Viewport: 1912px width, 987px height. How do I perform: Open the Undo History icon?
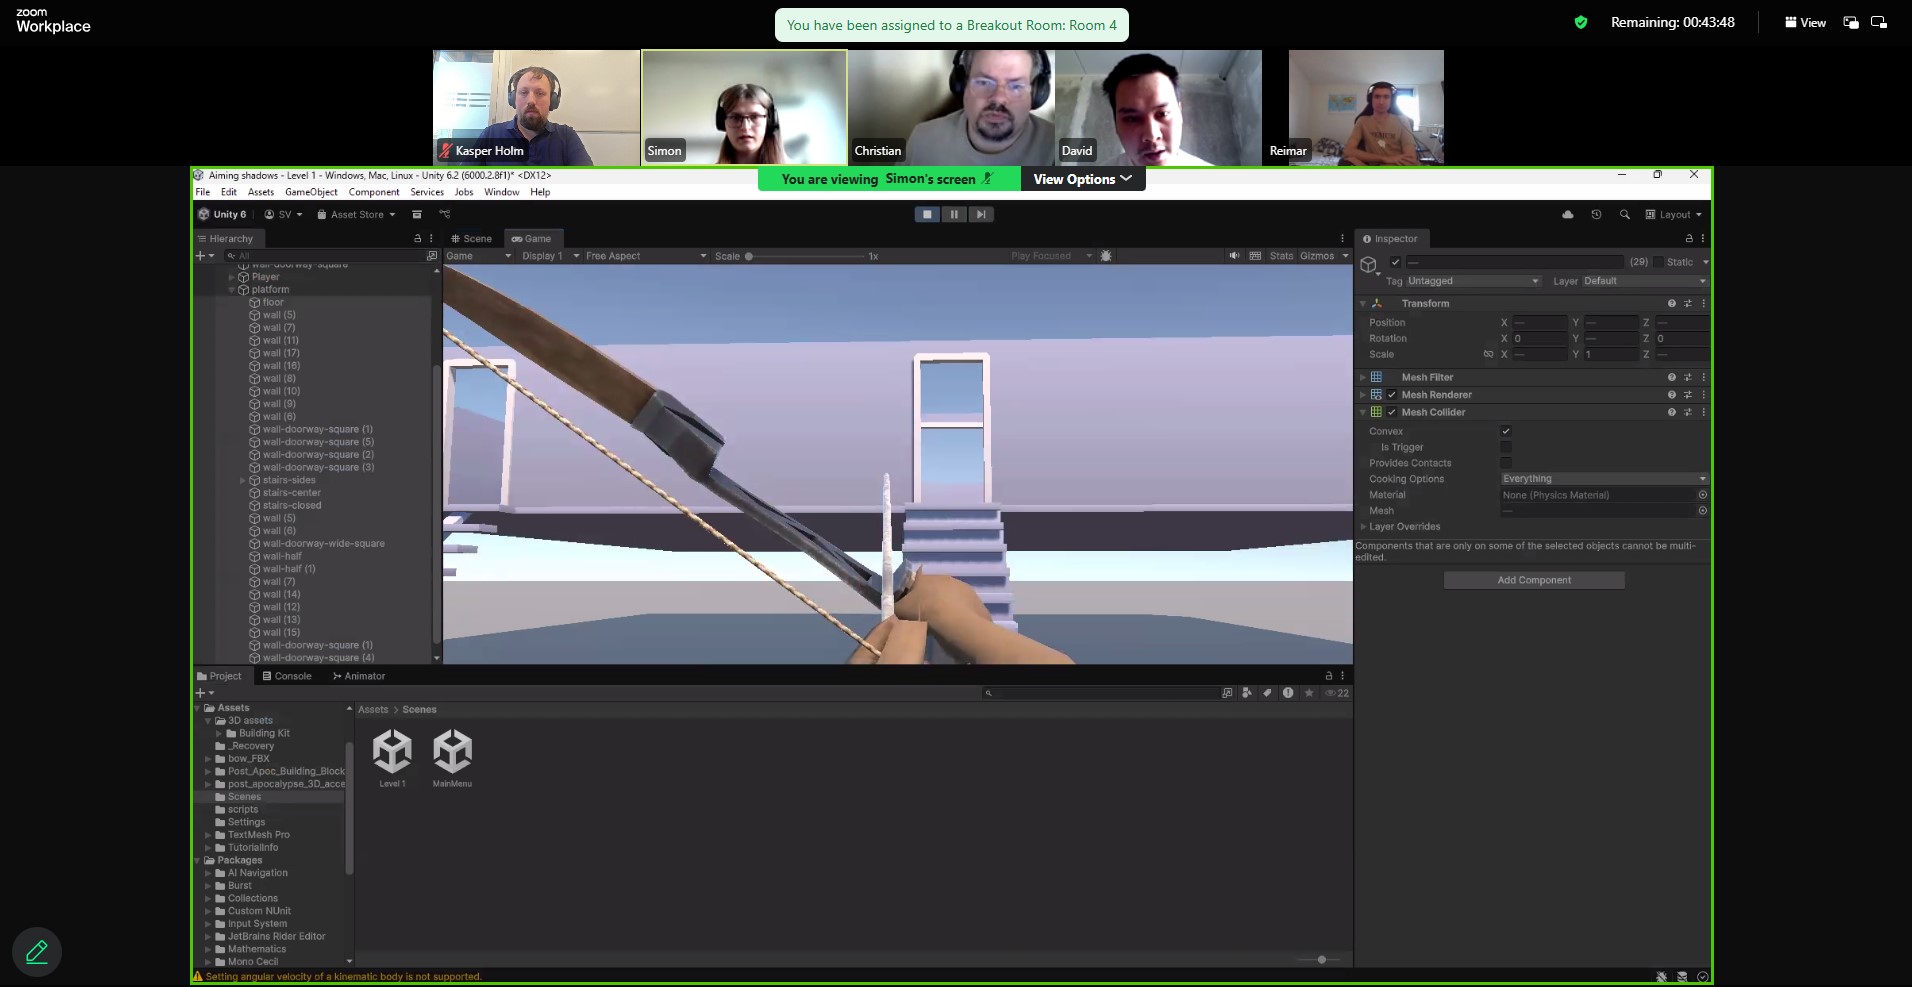tap(1596, 215)
